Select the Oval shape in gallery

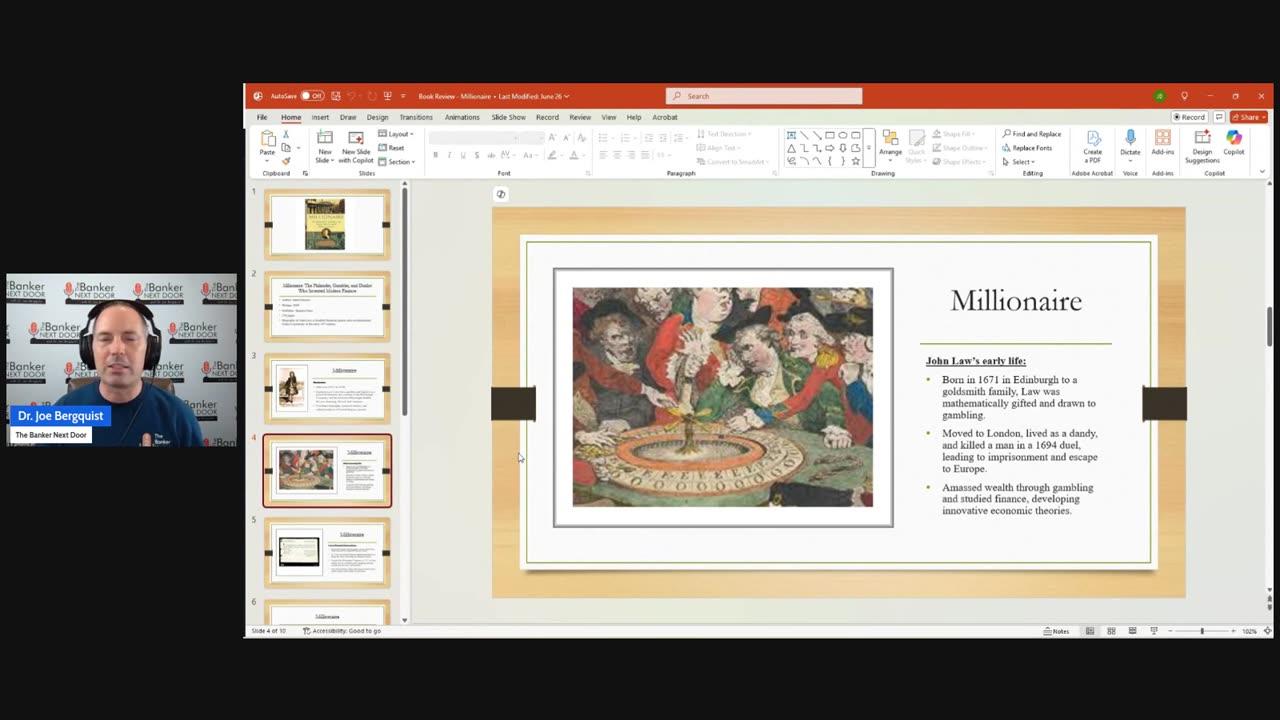843,135
